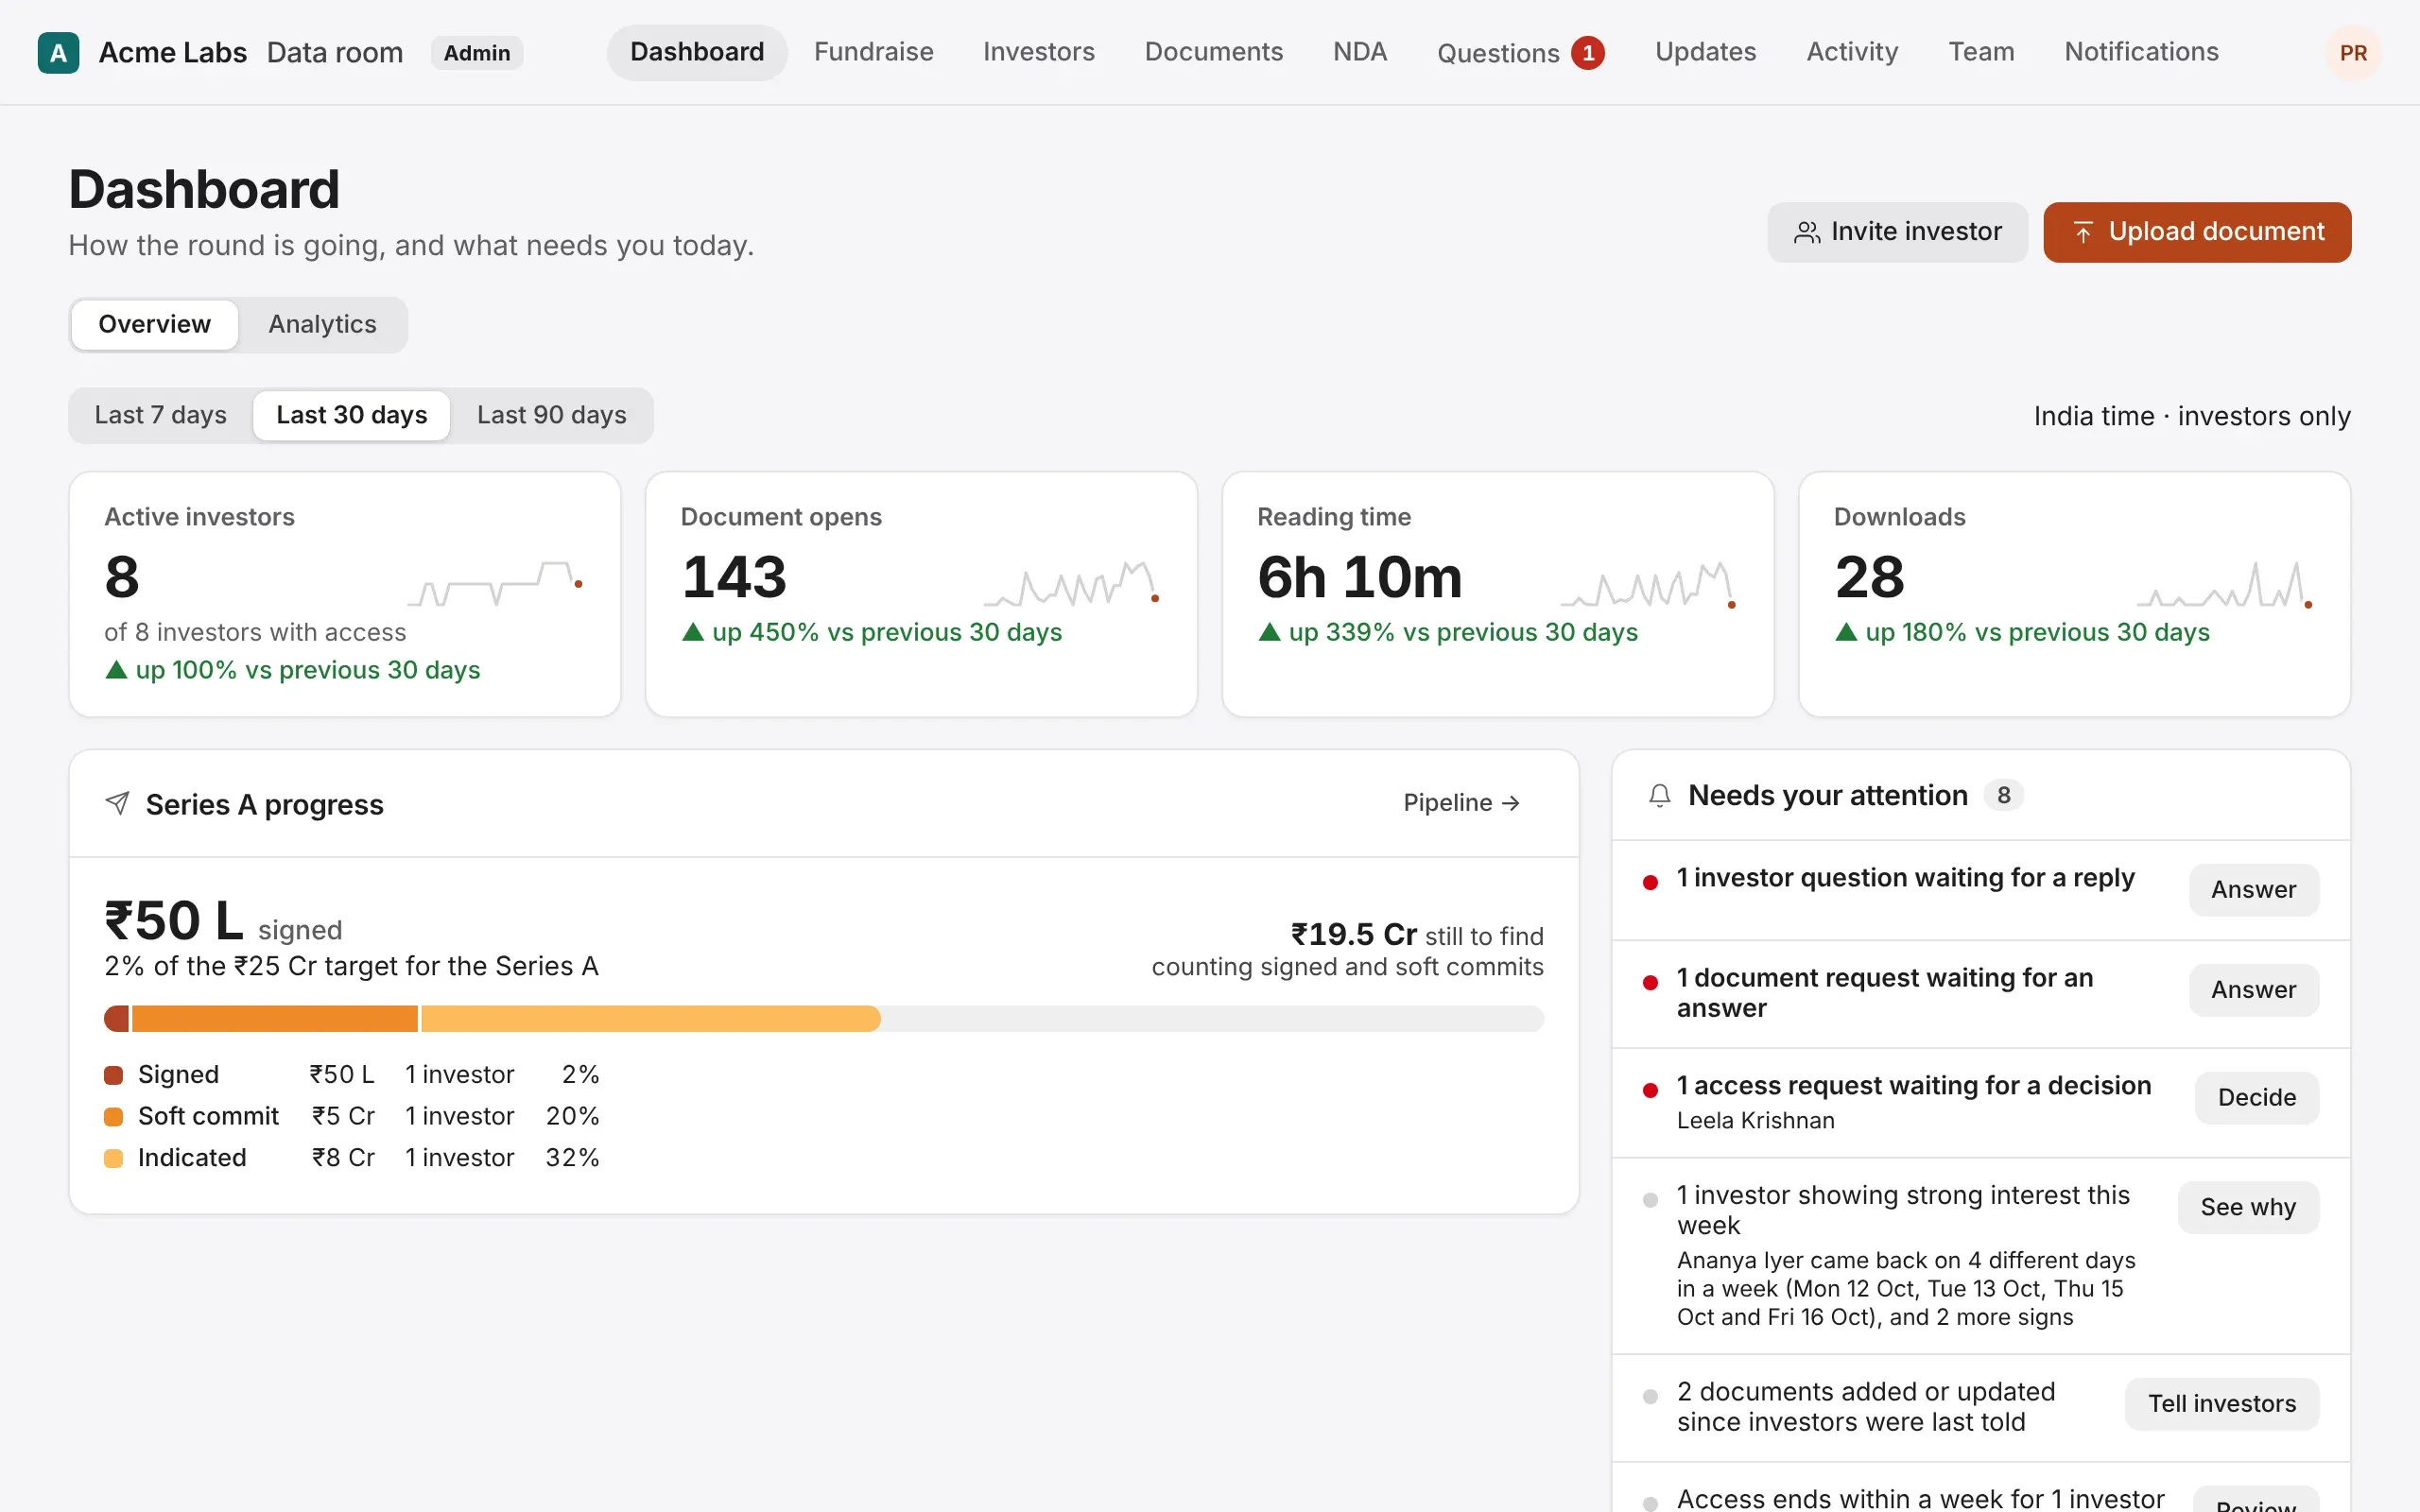Click the Soft commit legend color swatch
2420x1512 pixels.
click(114, 1117)
